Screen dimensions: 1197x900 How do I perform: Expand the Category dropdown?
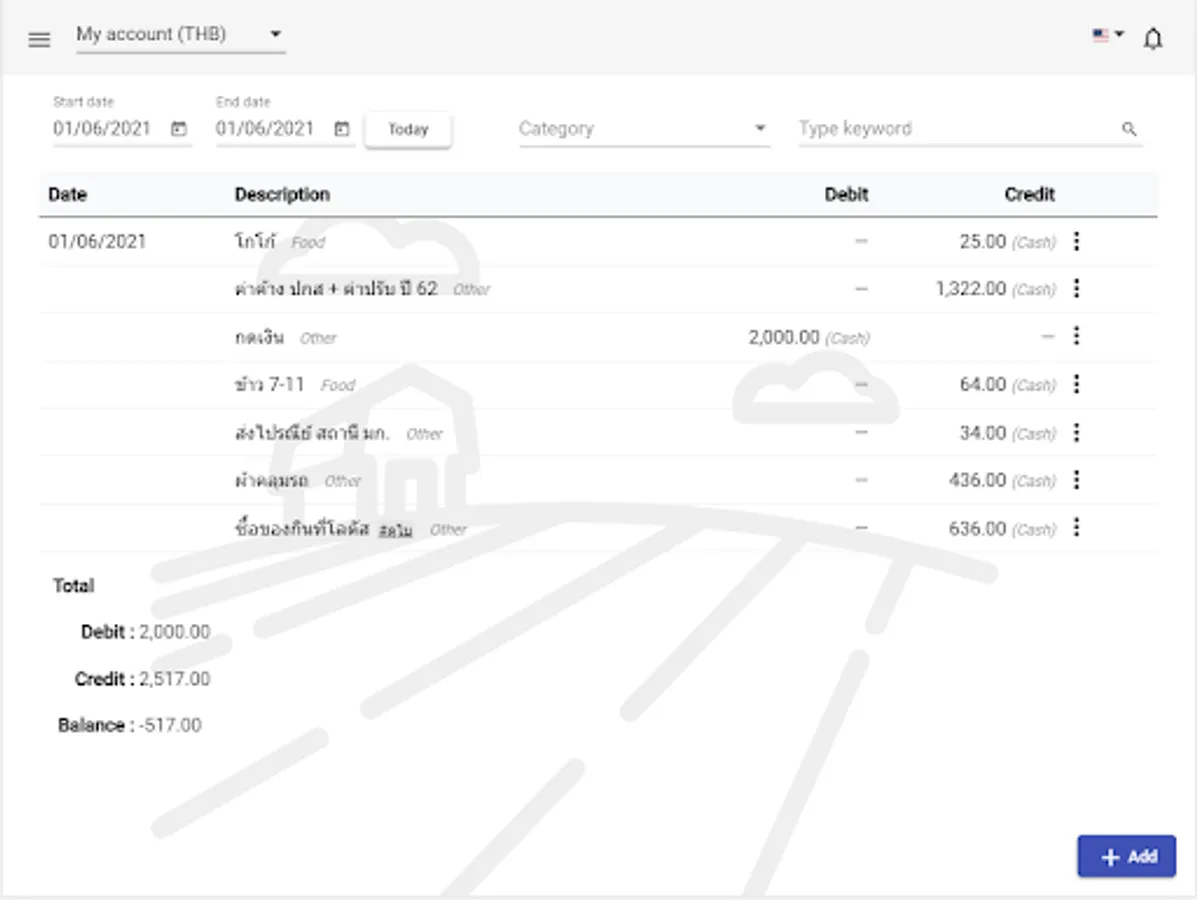[x=644, y=128]
